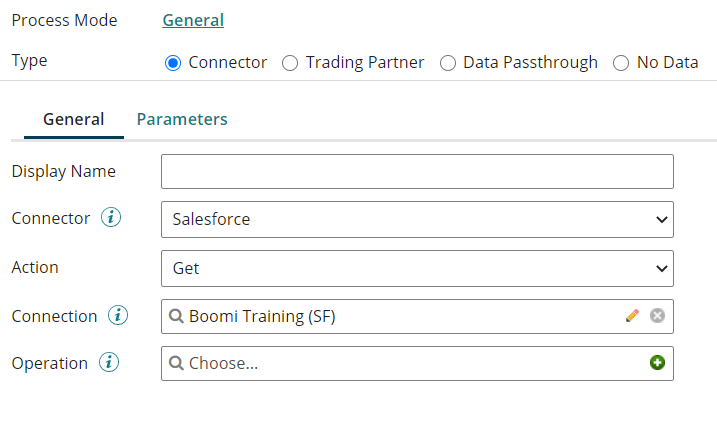Click into the Display Name text field
The width and height of the screenshot is (717, 424).
pos(417,172)
